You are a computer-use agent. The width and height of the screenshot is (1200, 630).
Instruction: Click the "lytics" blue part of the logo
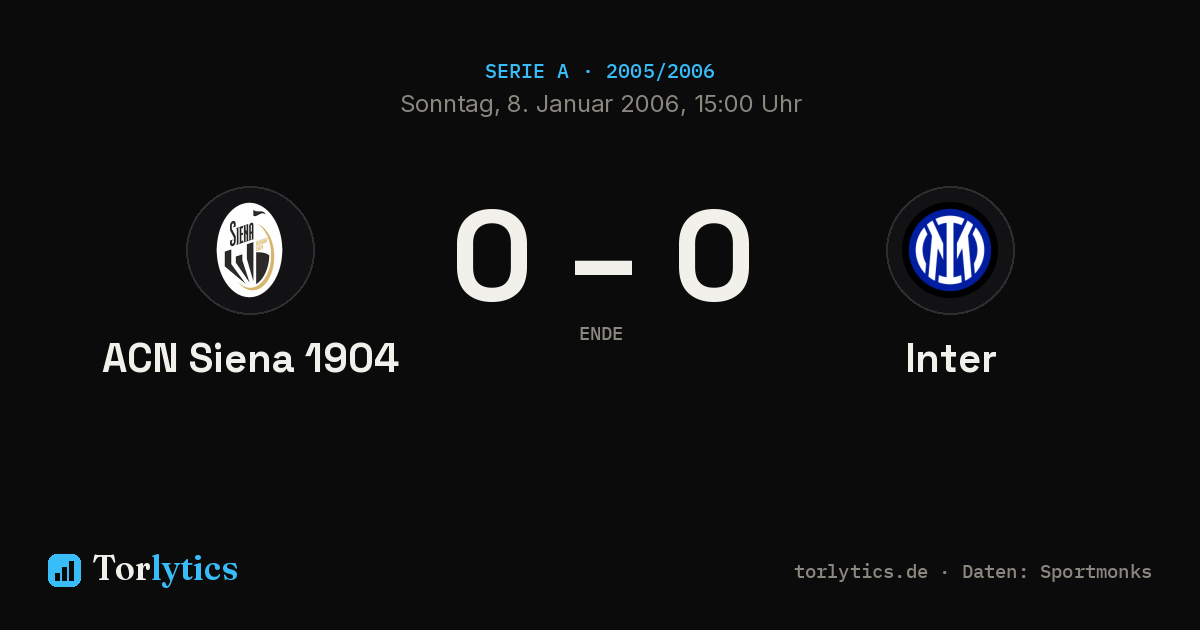(x=195, y=570)
